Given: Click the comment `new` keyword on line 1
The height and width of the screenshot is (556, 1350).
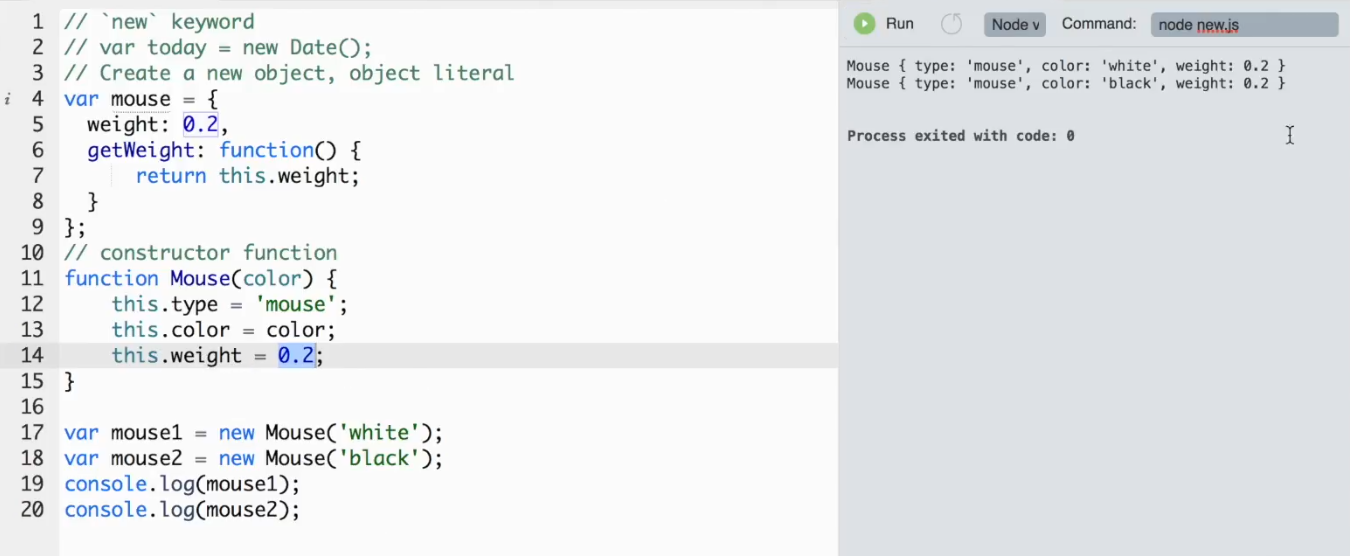Looking at the screenshot, I should (x=159, y=21).
